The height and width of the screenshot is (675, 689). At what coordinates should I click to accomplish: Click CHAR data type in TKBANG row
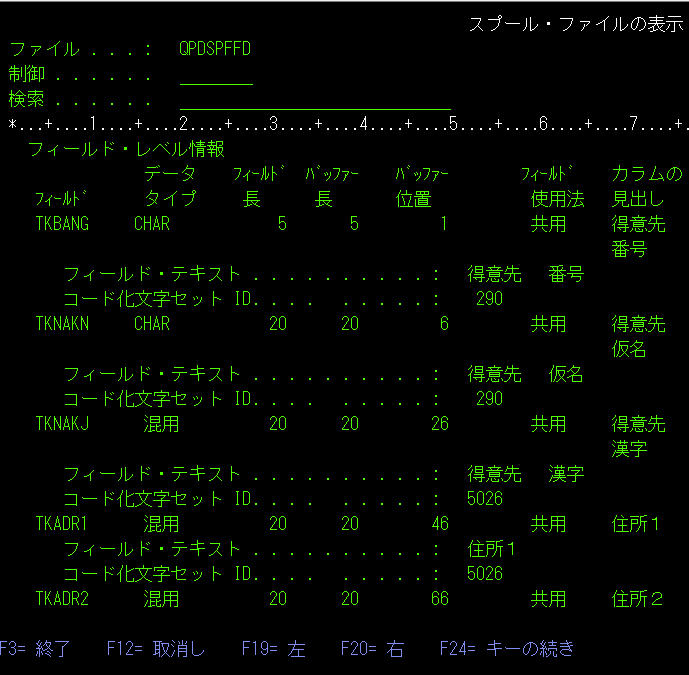pos(152,224)
